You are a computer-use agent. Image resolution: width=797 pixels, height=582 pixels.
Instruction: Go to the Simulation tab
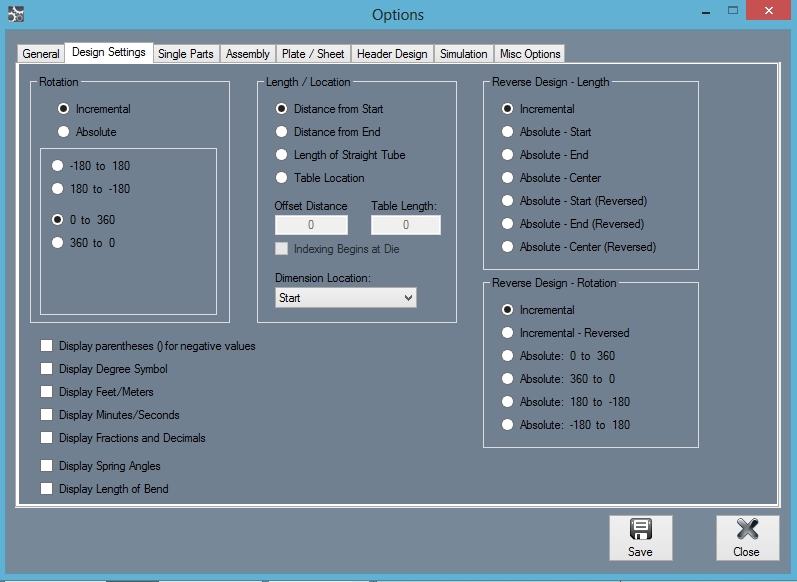click(x=464, y=54)
